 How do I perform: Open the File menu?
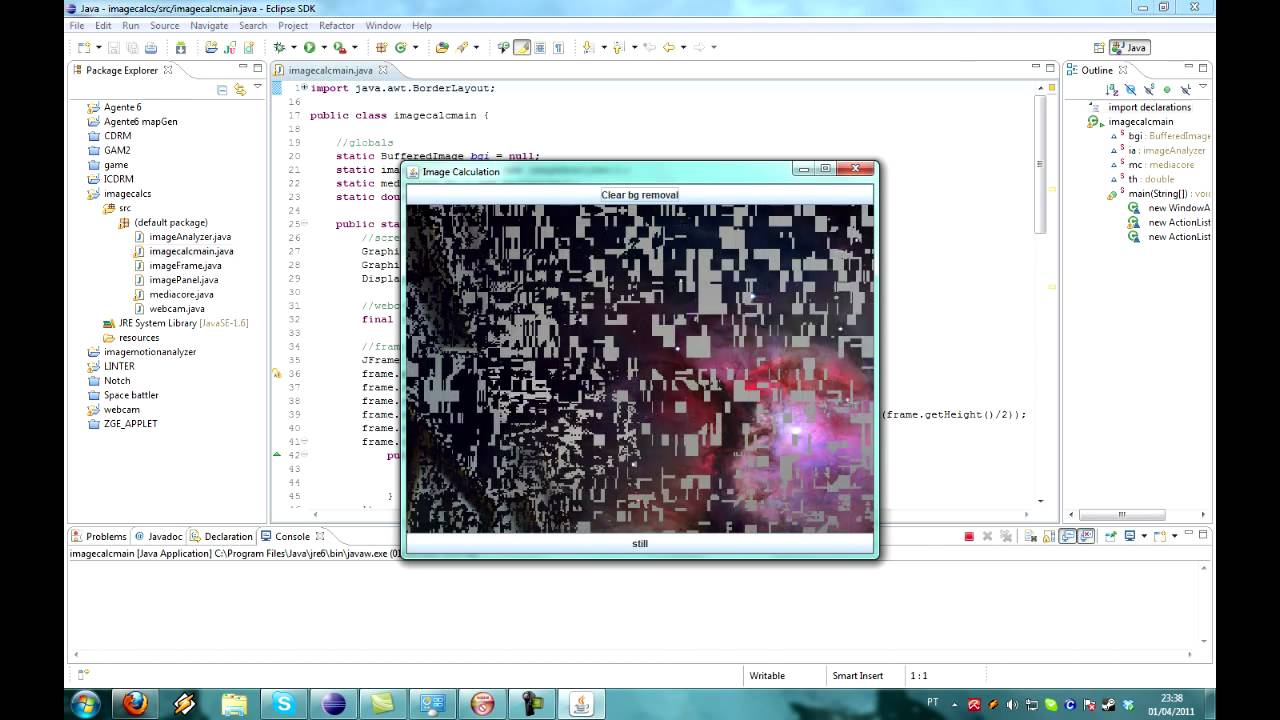pos(77,25)
